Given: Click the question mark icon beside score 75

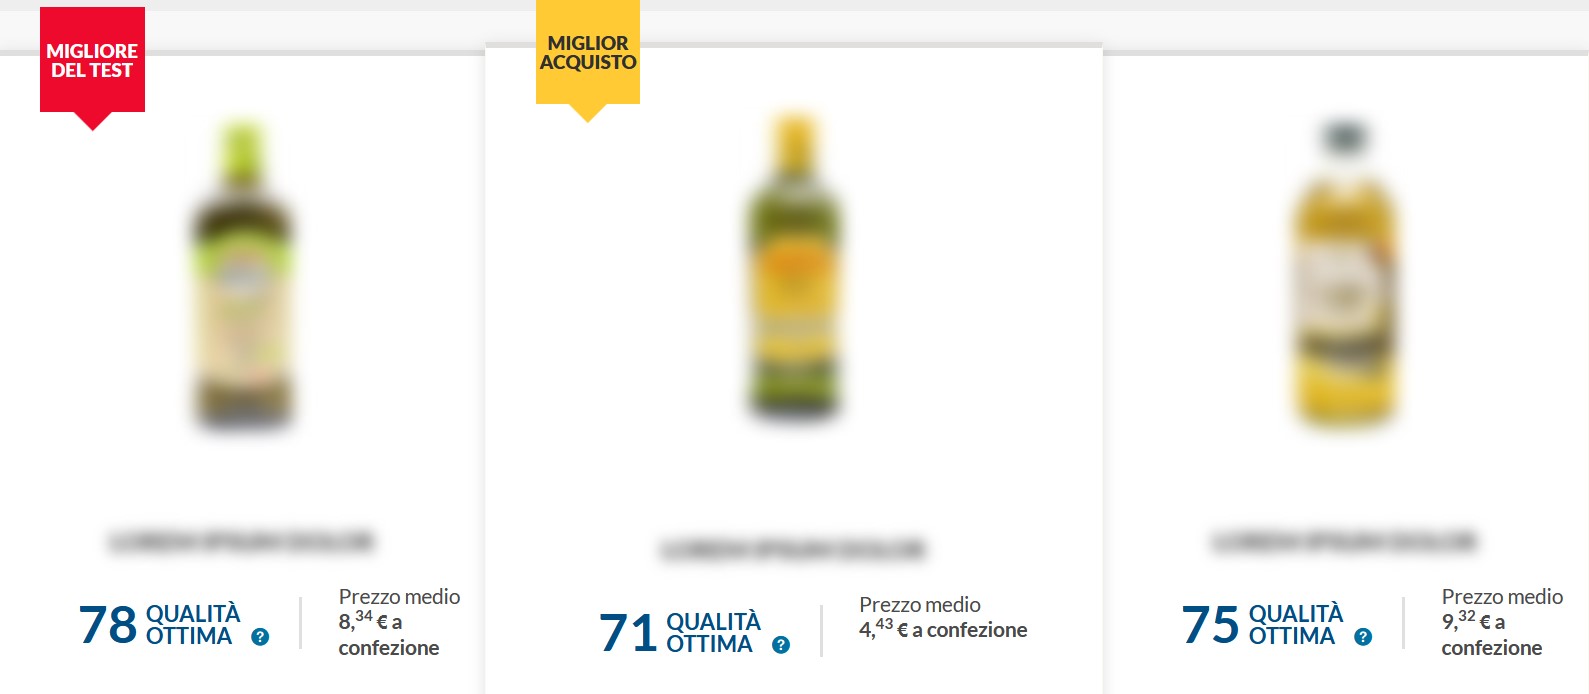Looking at the screenshot, I should 1363,637.
